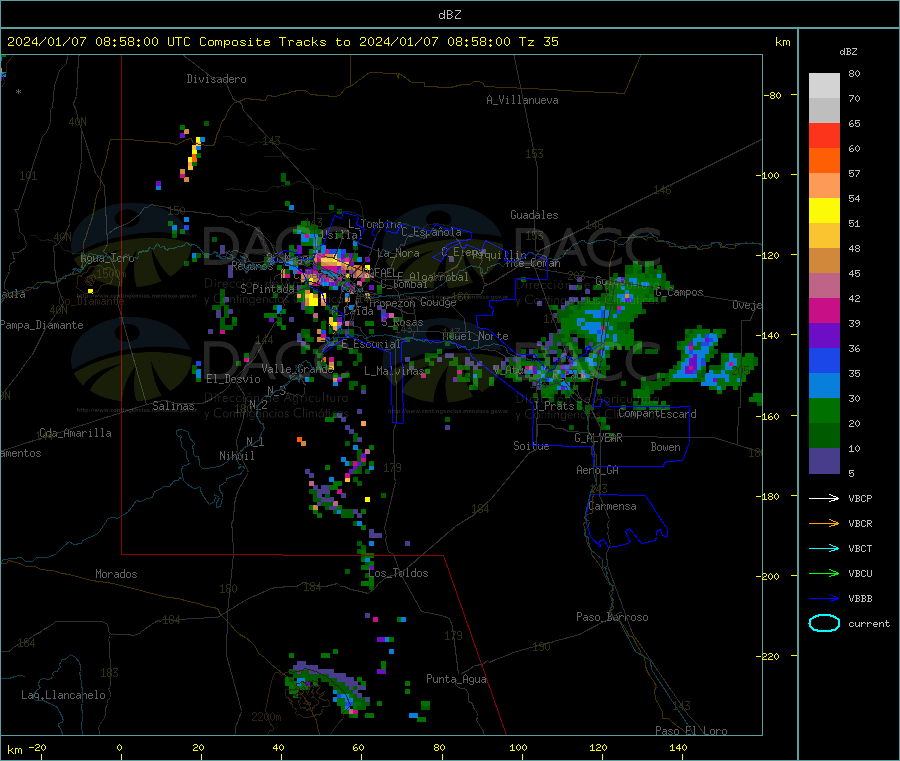Click the Punta_Agua map label
The height and width of the screenshot is (761, 900).
tap(456, 679)
